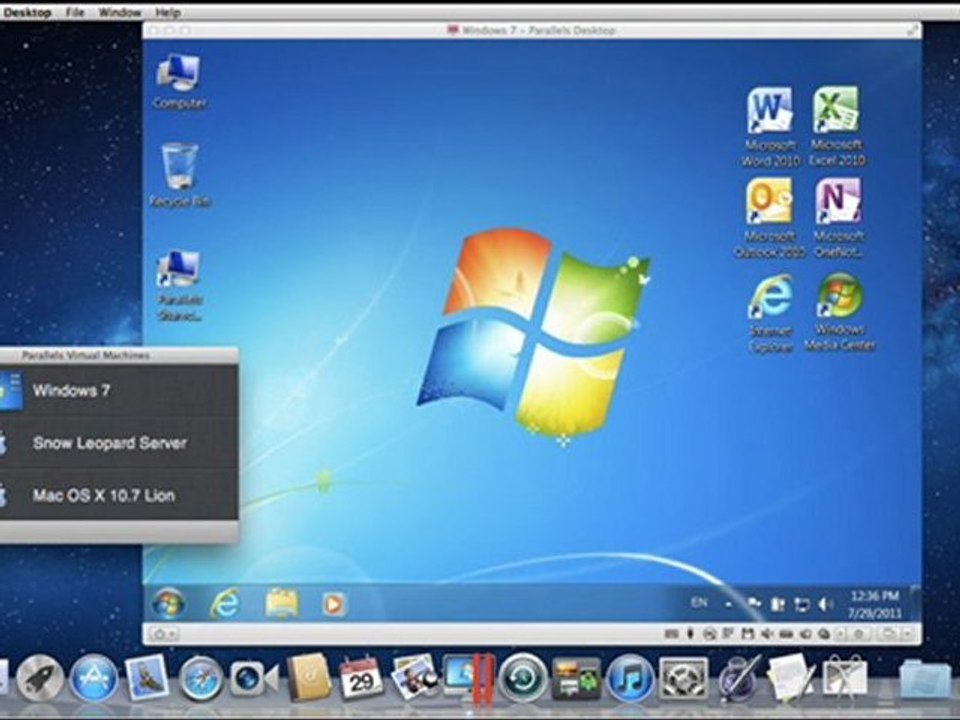Viewport: 960px width, 720px height.
Task: Open Address Book from the Dock
Action: click(309, 677)
